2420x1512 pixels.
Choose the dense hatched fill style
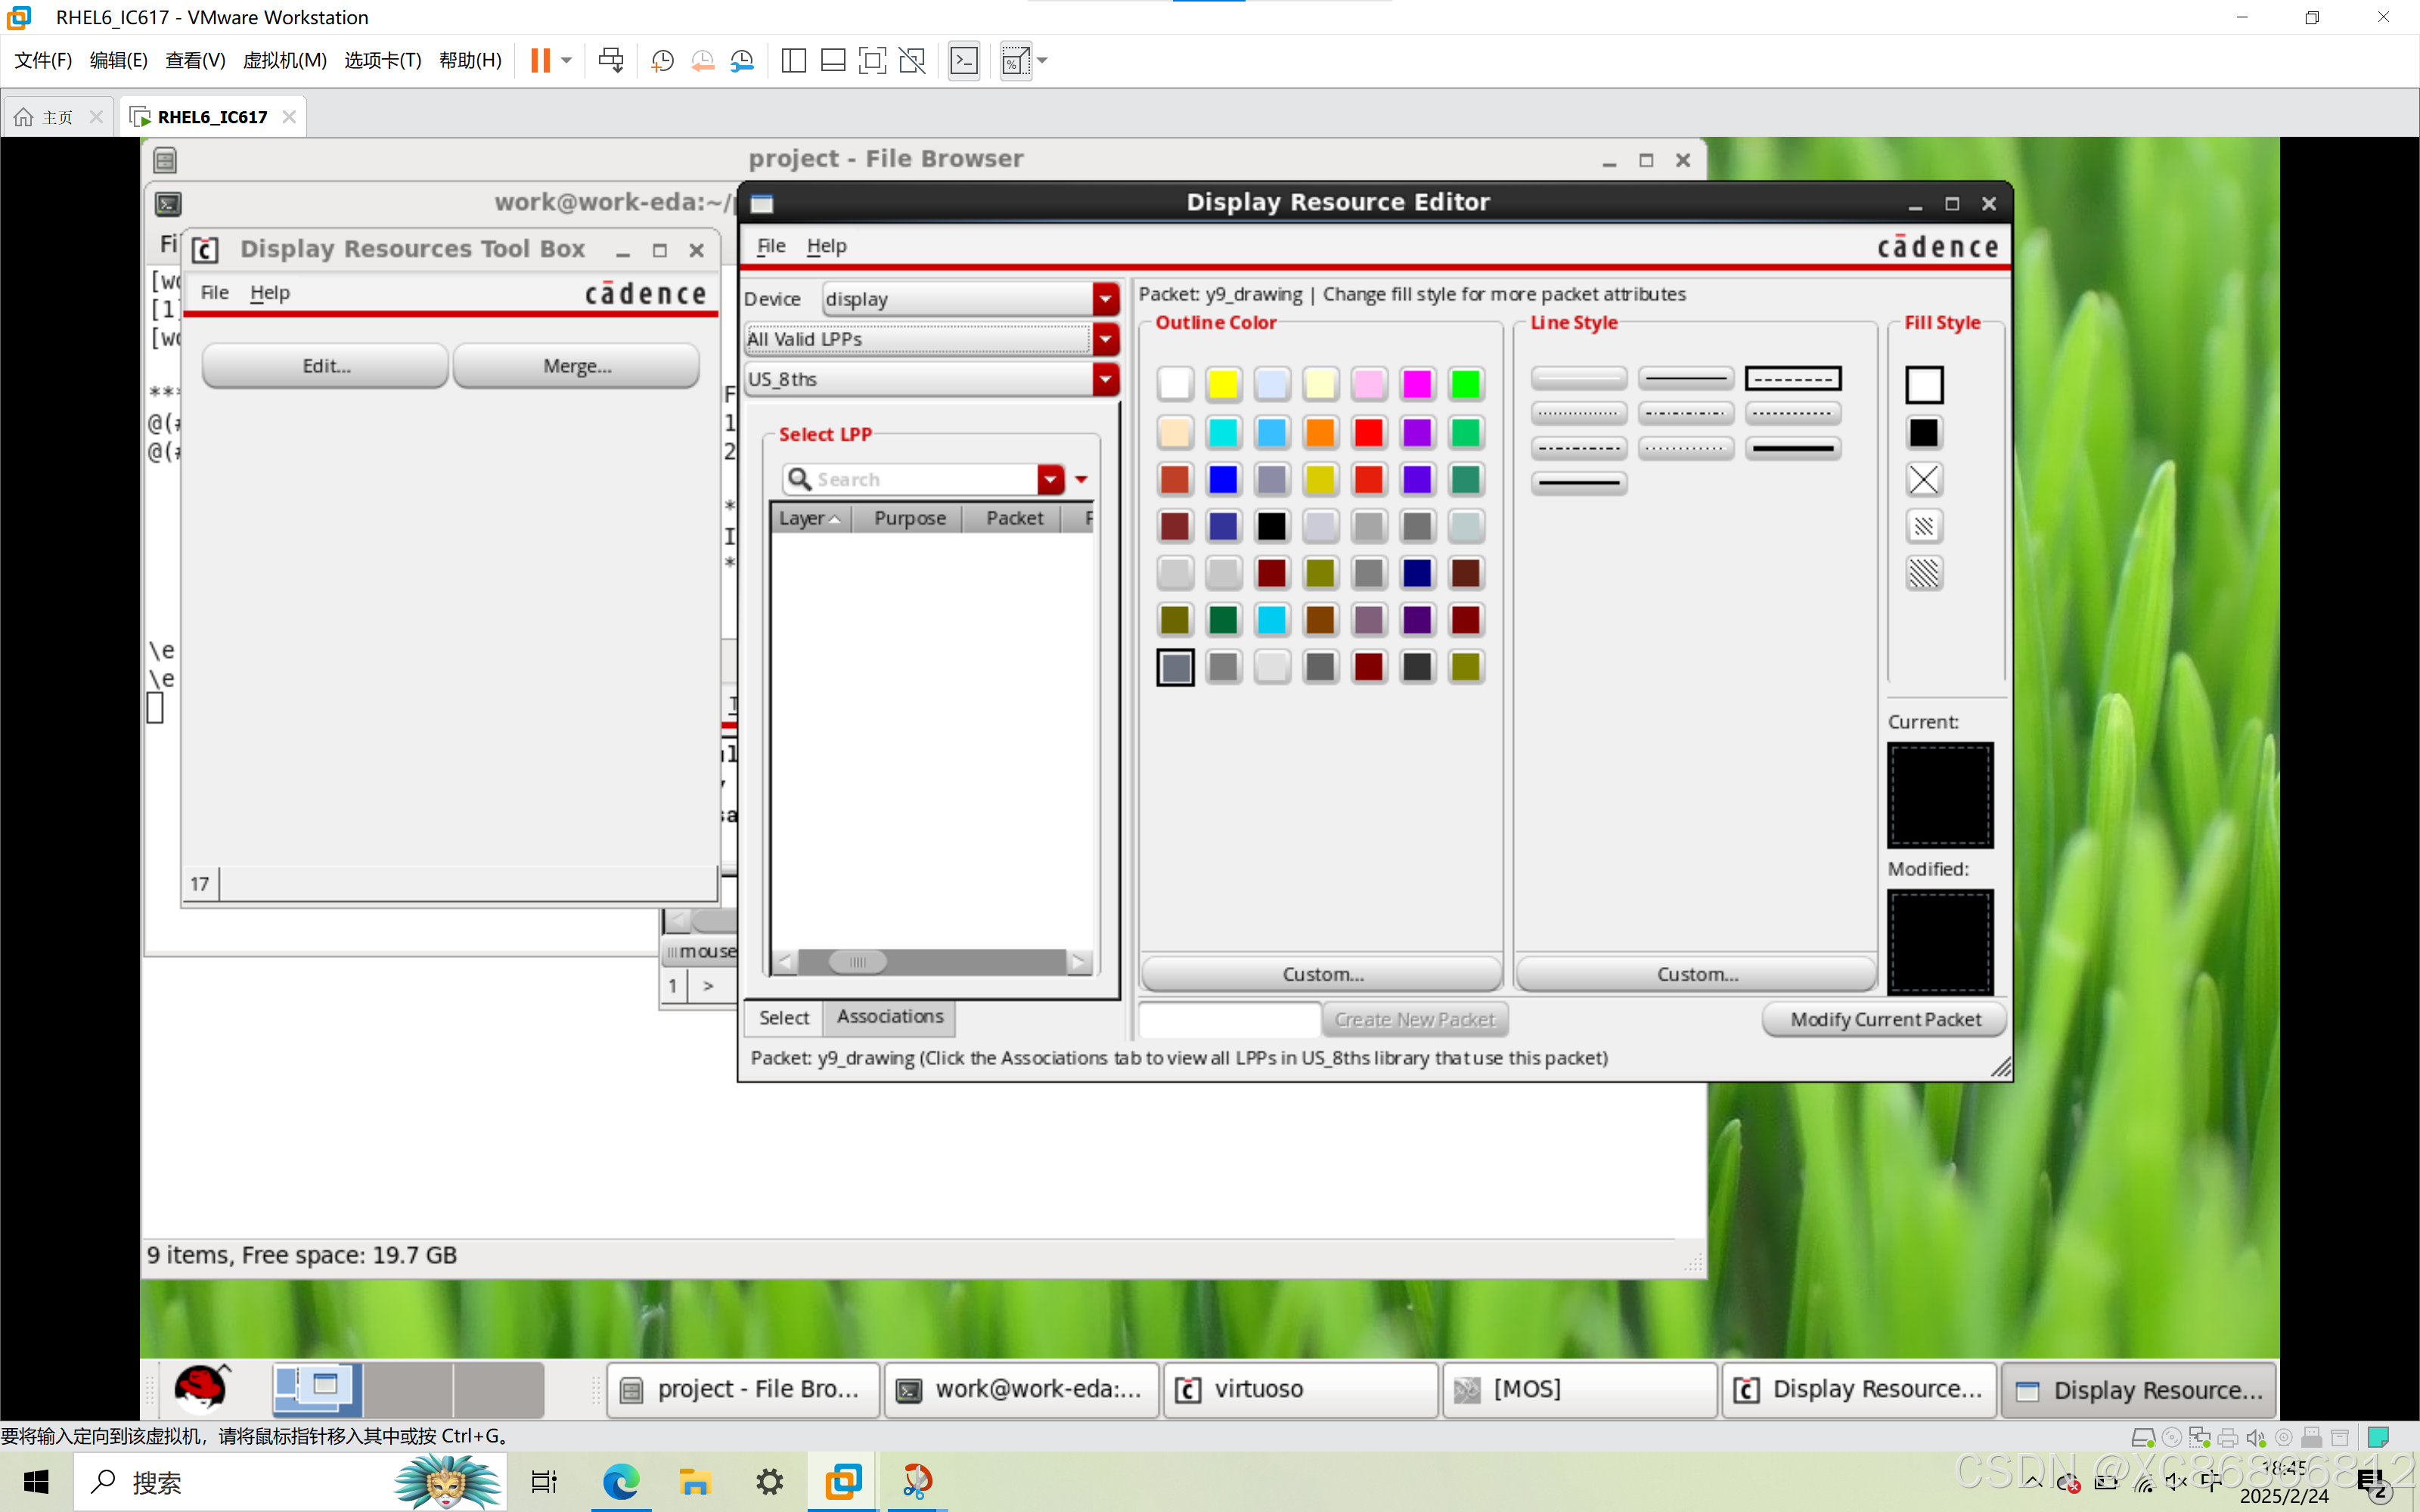(x=1923, y=573)
